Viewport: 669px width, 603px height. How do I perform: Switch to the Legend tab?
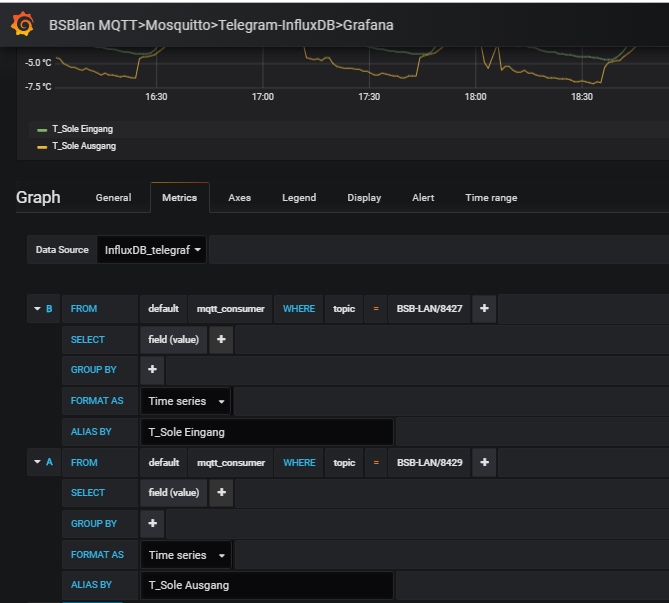pos(299,198)
